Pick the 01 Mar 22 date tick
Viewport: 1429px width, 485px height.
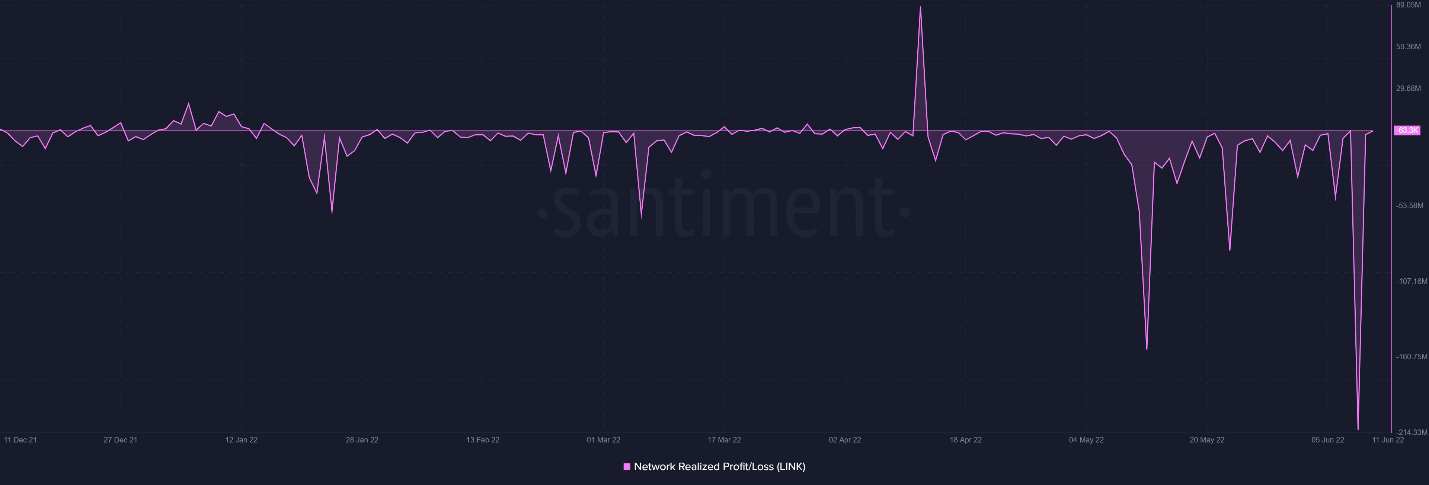coord(603,439)
